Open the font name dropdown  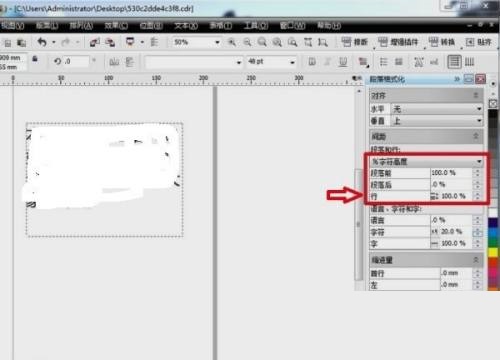click(x=239, y=62)
